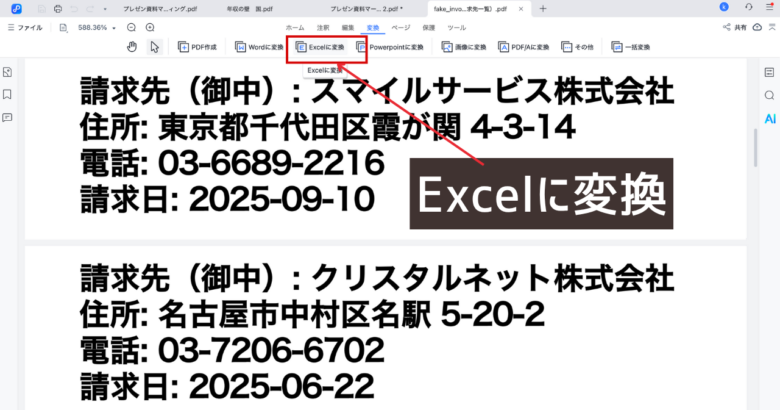This screenshot has height=410, width=780.
Task: Open the AI assistant in right sidebar
Action: coord(769,117)
